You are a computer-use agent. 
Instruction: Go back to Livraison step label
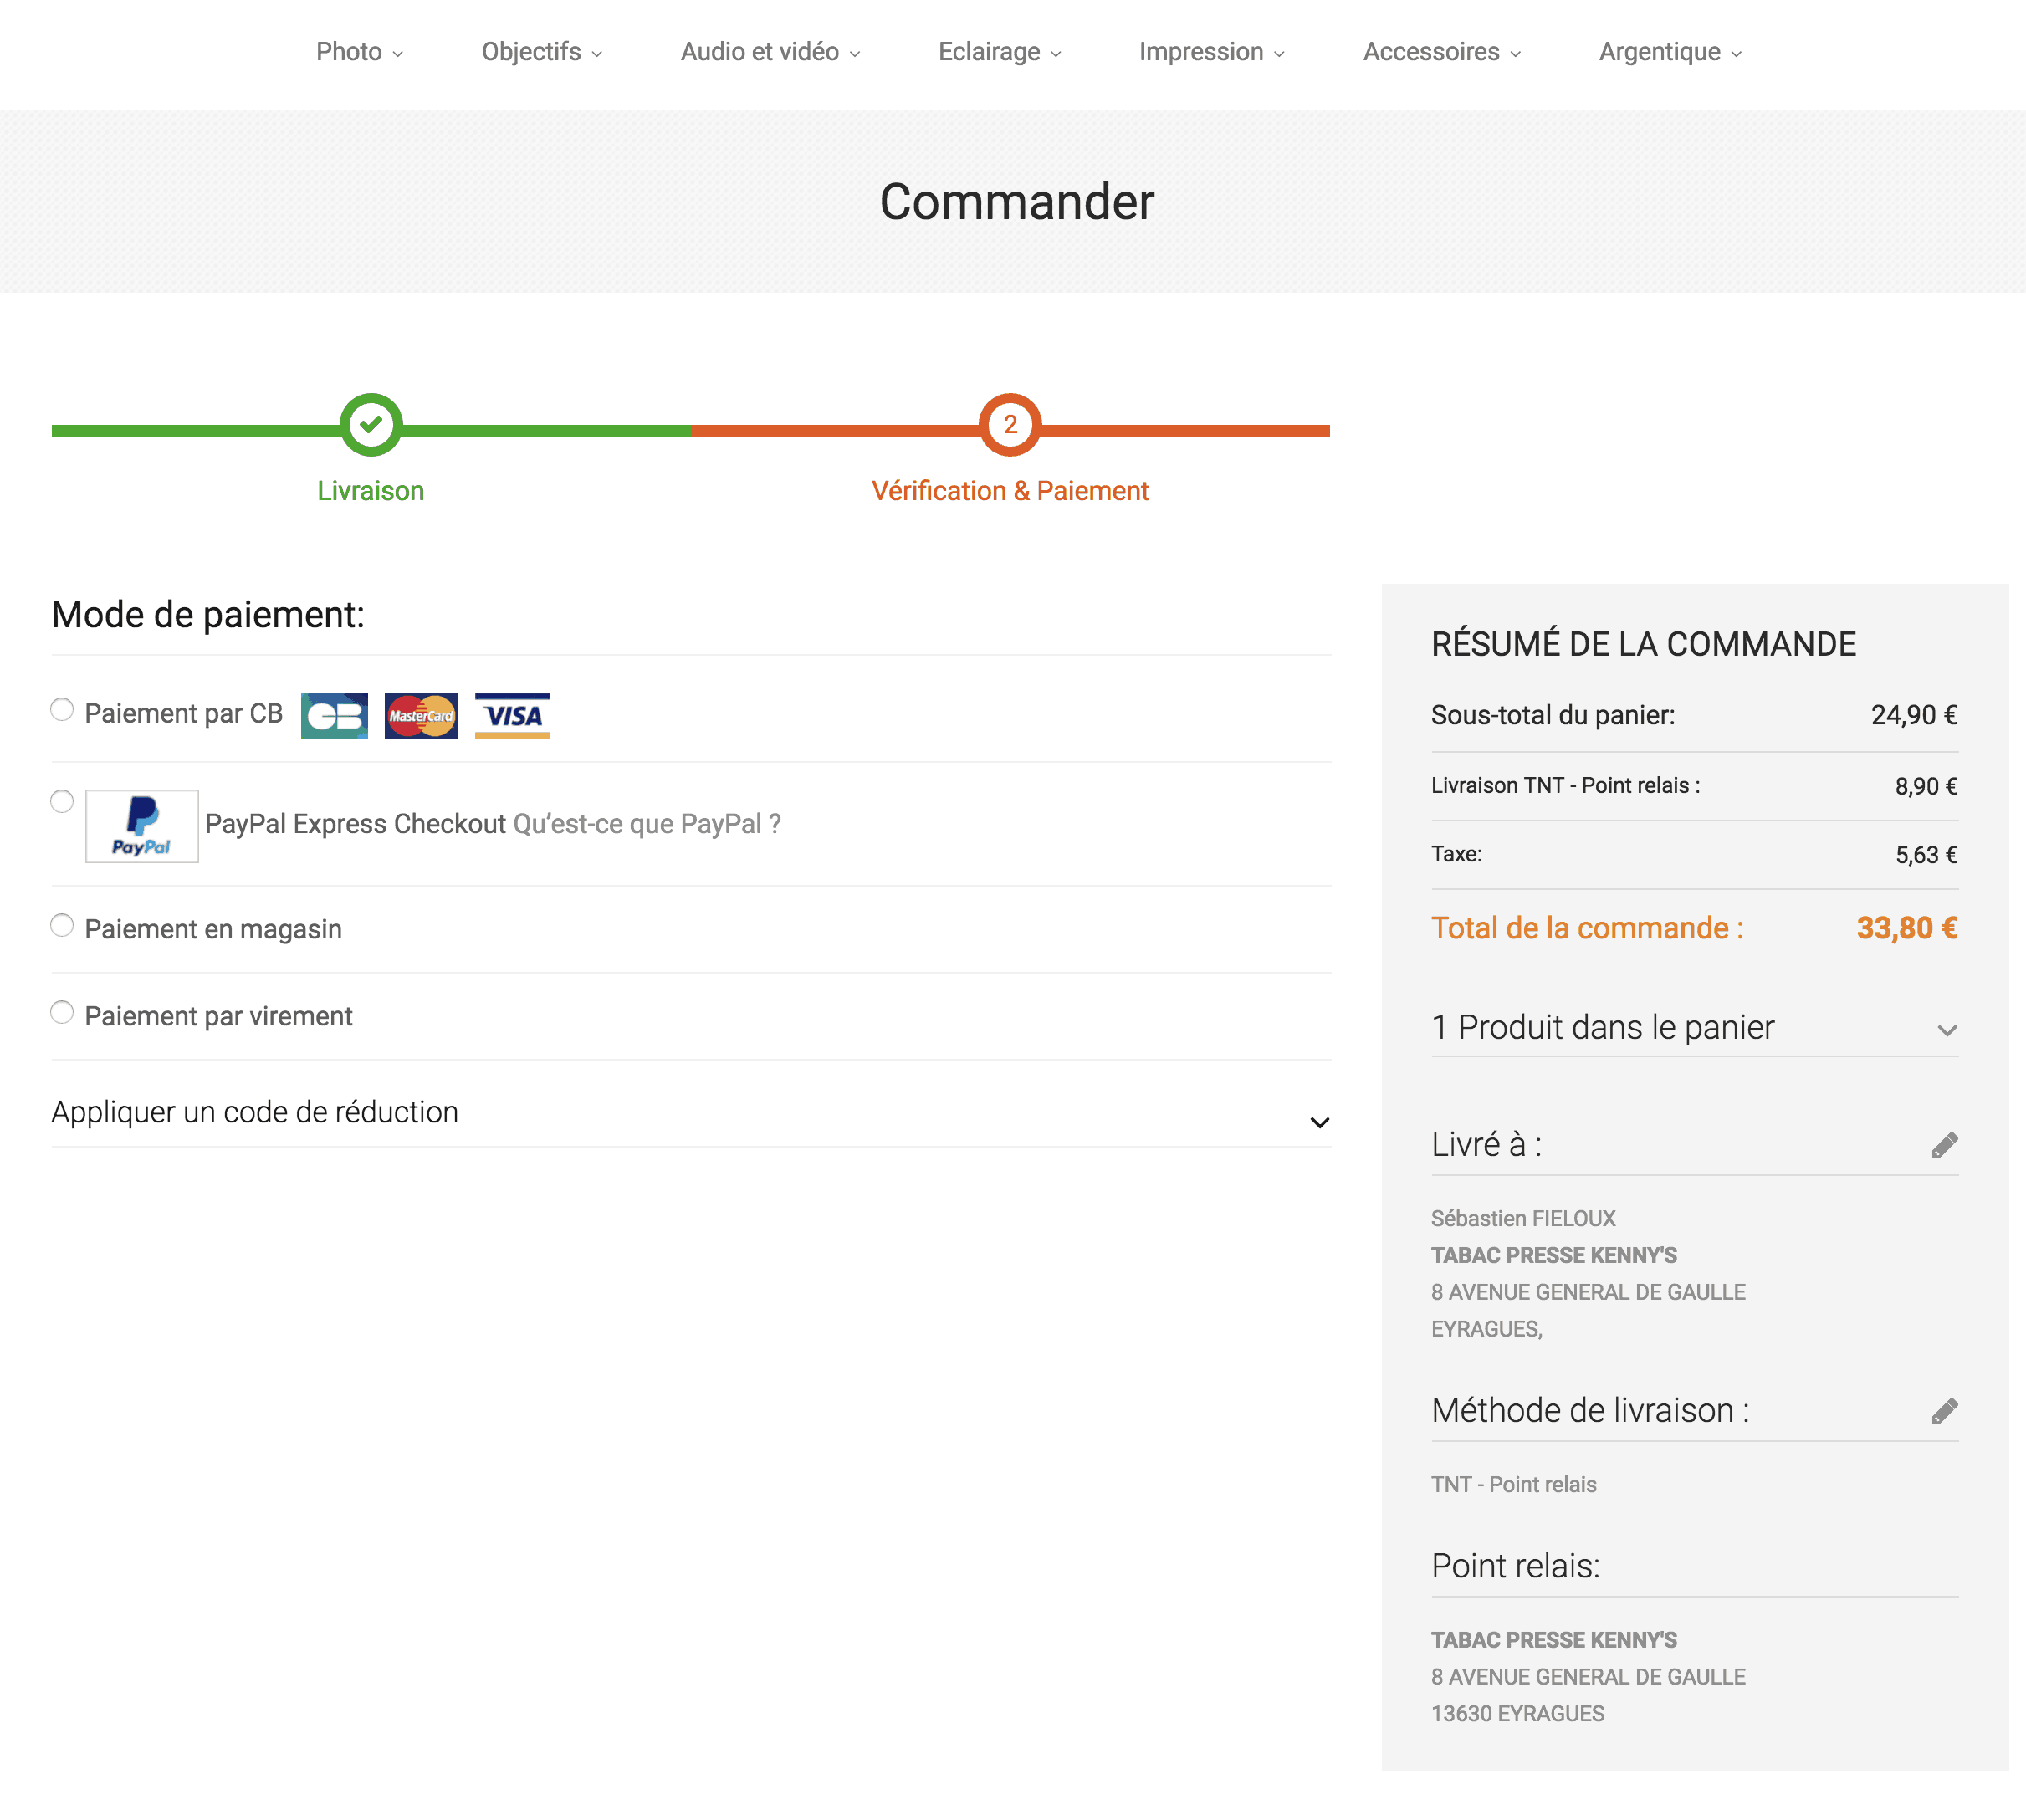click(371, 491)
